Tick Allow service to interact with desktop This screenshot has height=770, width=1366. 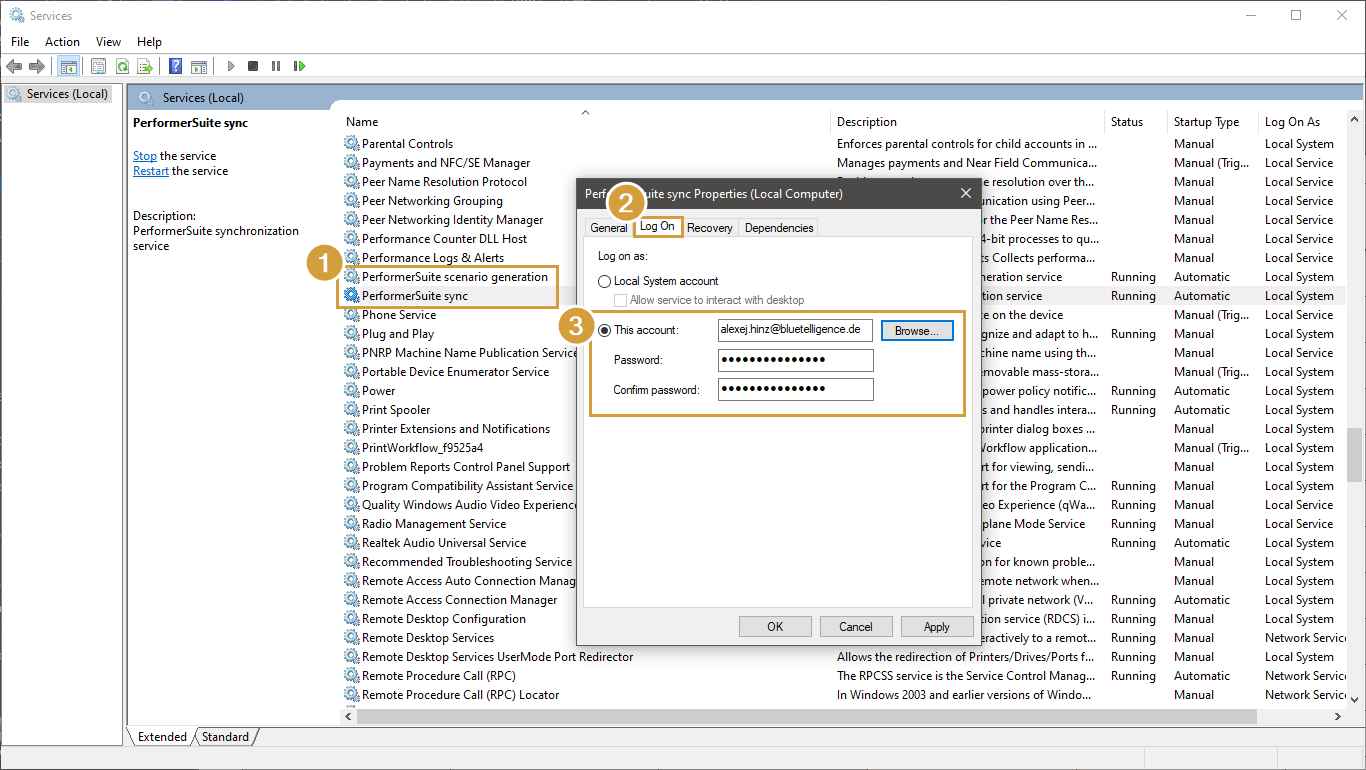pos(620,300)
